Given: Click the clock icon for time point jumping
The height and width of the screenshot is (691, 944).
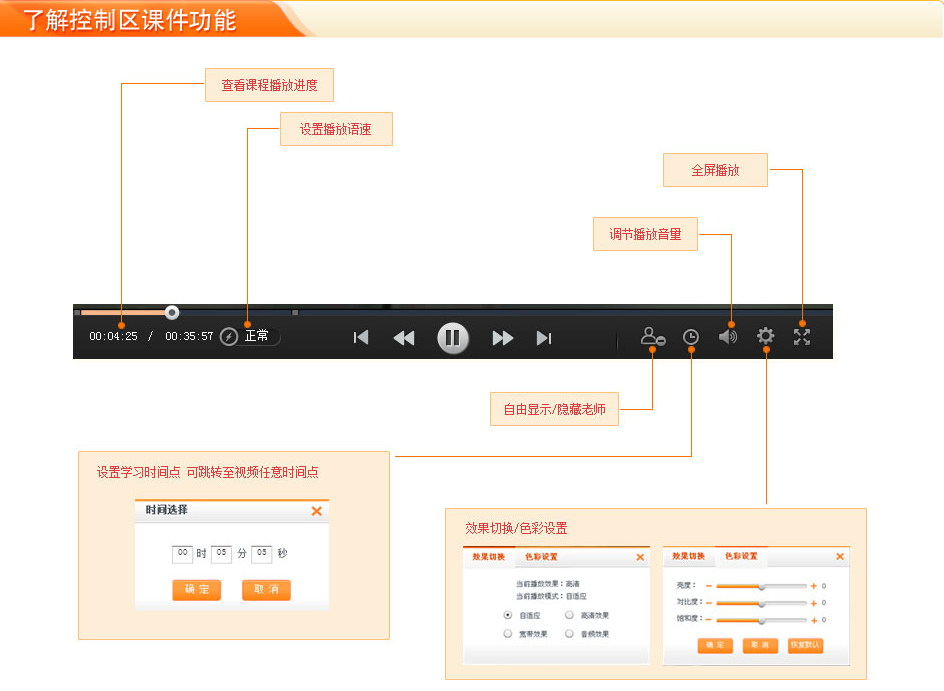Looking at the screenshot, I should click(690, 336).
